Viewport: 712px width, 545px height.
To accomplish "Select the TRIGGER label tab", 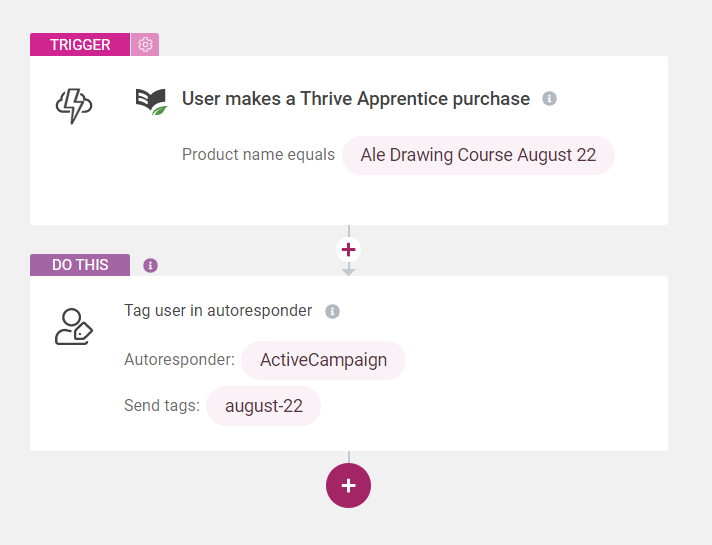I will [80, 45].
